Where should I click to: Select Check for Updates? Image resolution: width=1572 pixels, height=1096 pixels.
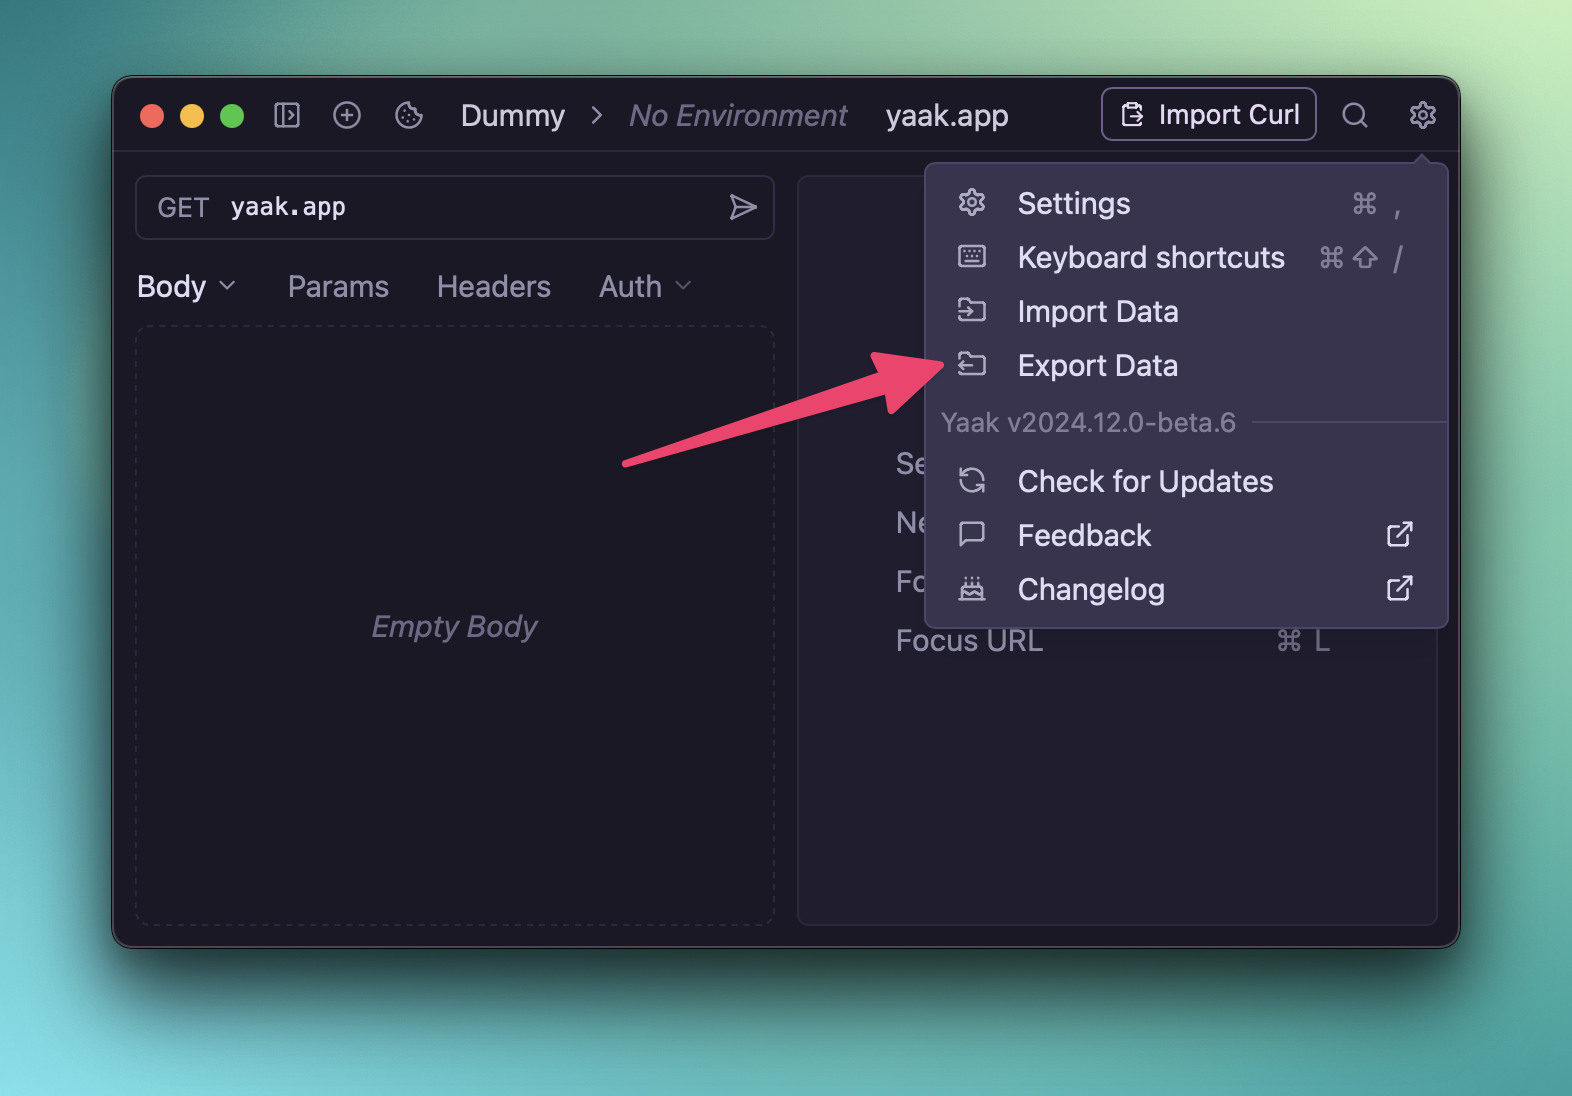click(1145, 482)
